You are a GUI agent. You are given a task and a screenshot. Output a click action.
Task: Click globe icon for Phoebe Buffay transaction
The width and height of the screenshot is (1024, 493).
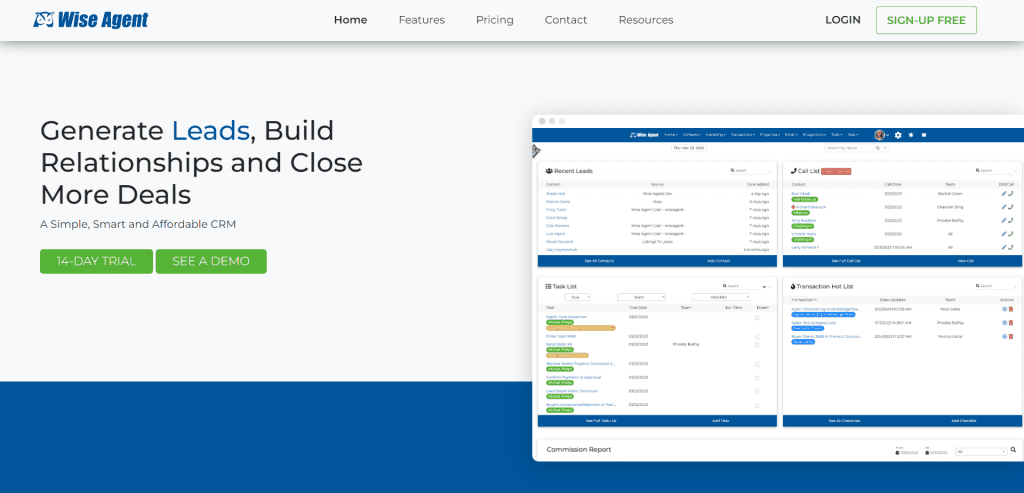click(1004, 323)
